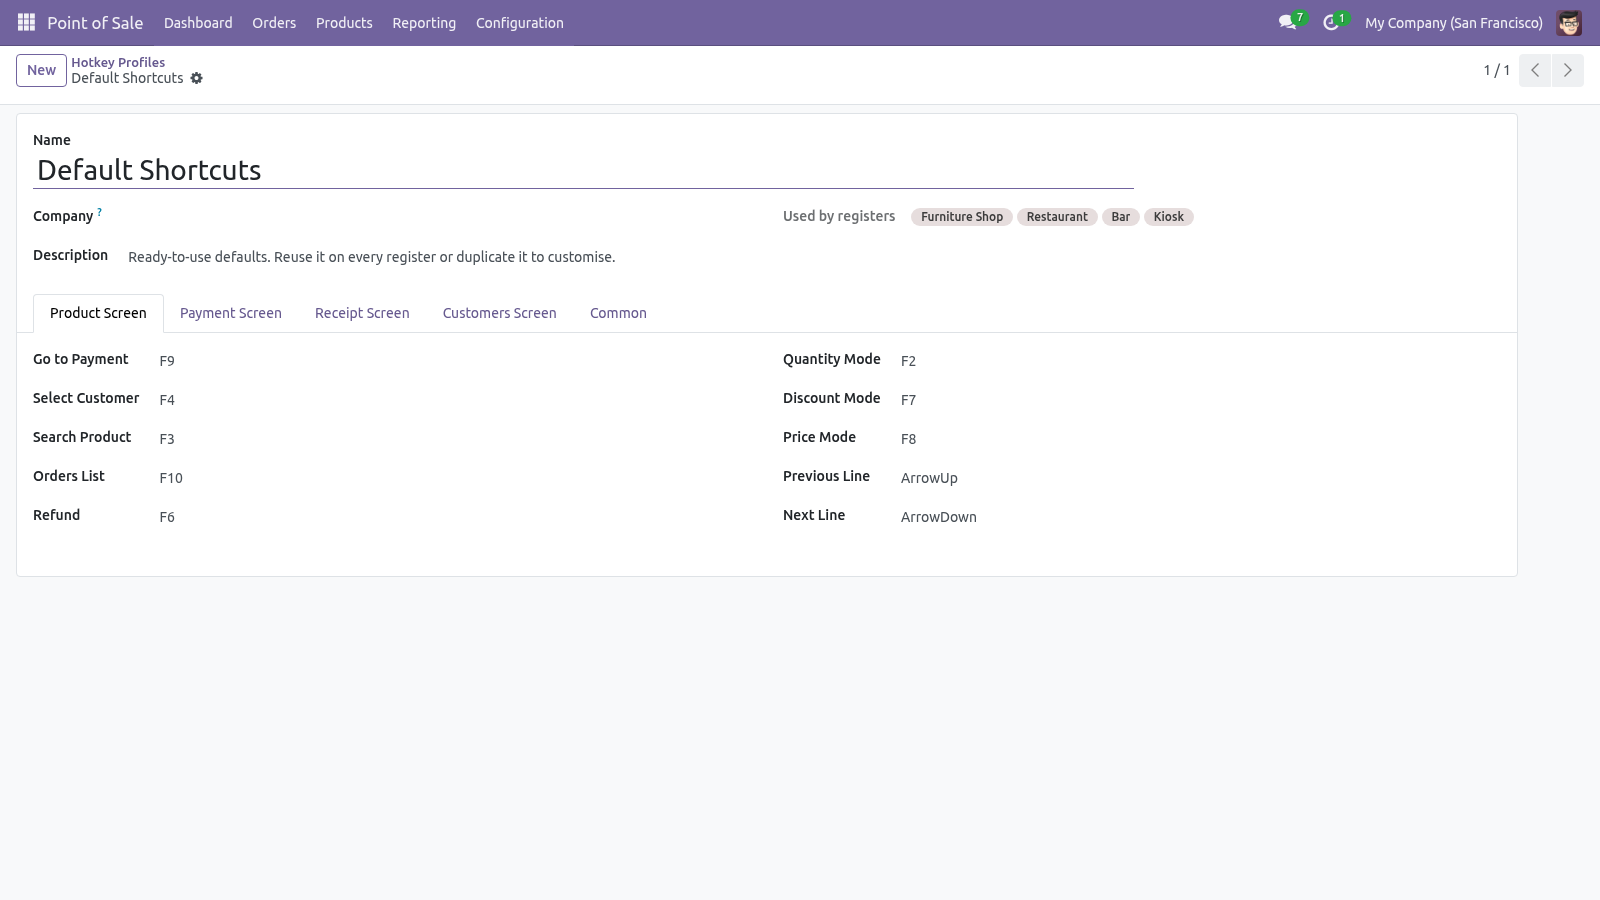Edit the Previous Line hotkey ArrowUp

1200,477
